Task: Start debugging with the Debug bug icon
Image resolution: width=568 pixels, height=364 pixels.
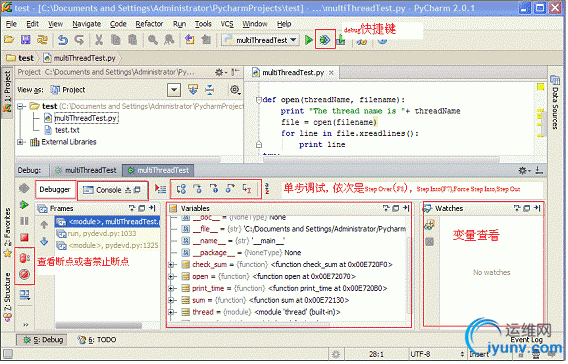Action: coord(325,40)
